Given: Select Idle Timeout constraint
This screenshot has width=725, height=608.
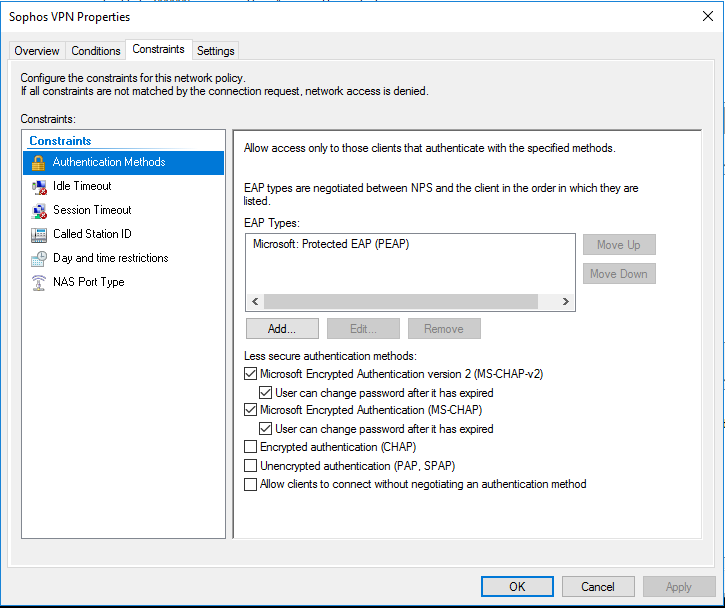Looking at the screenshot, I should [123, 186].
